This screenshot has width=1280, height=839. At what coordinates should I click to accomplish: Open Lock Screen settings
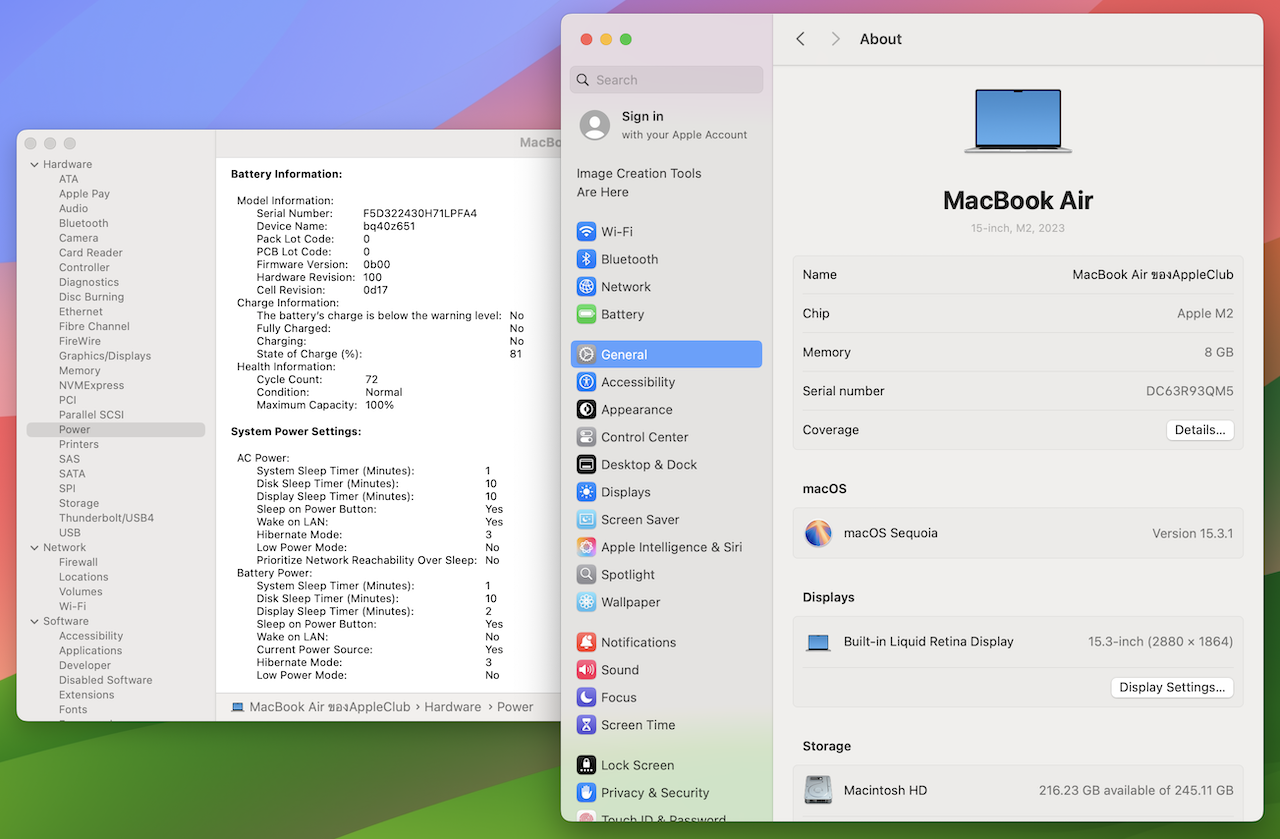[x=666, y=765]
